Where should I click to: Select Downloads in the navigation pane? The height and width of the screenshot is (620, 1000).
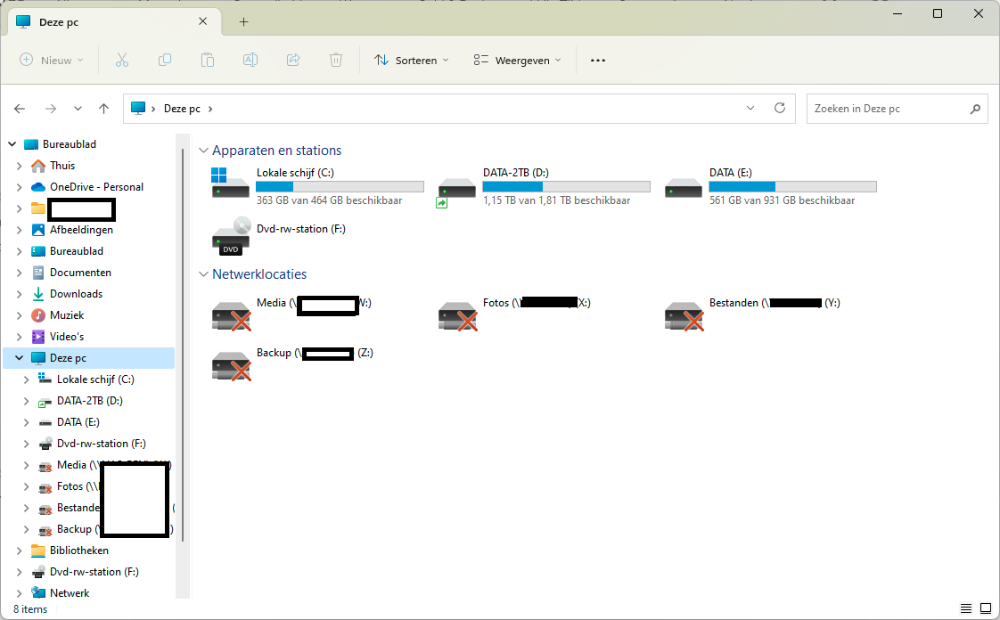coord(76,294)
